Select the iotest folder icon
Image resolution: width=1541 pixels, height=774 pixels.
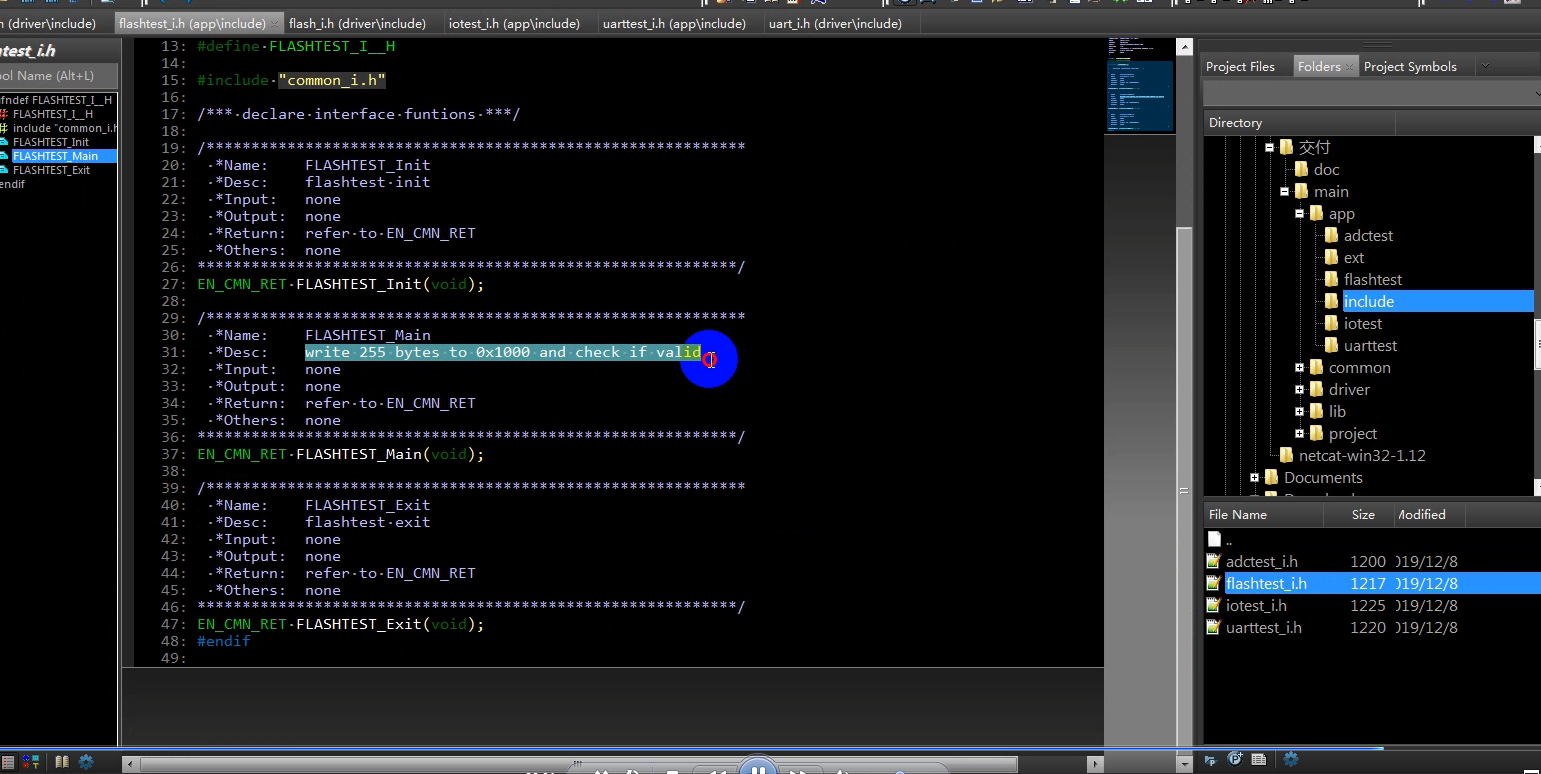coord(1331,323)
